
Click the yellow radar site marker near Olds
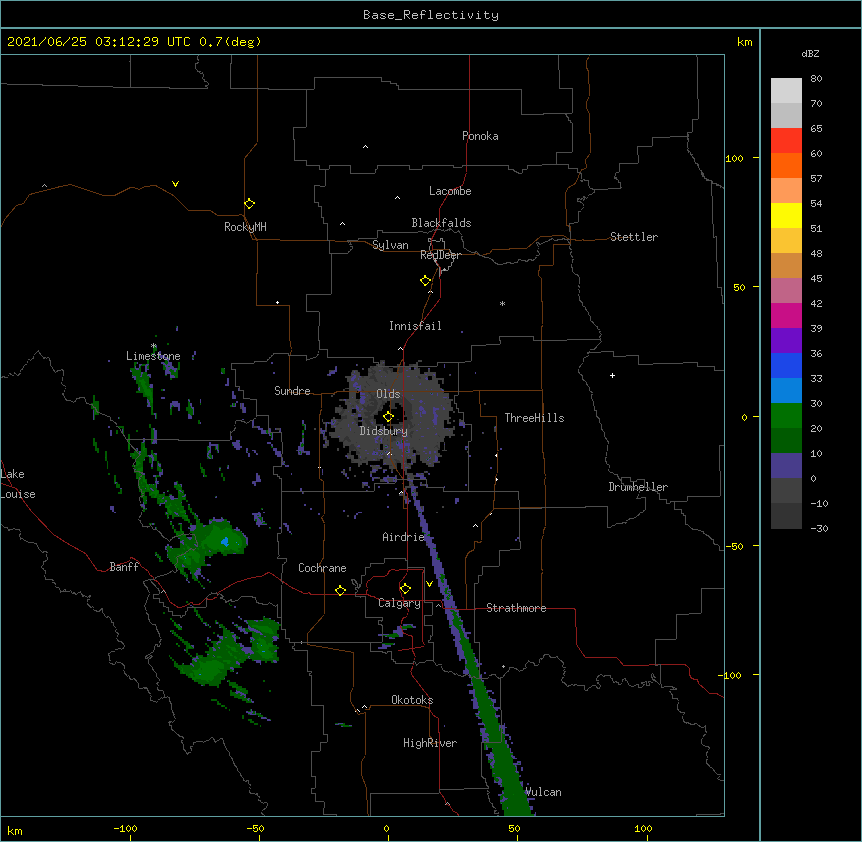(388, 417)
